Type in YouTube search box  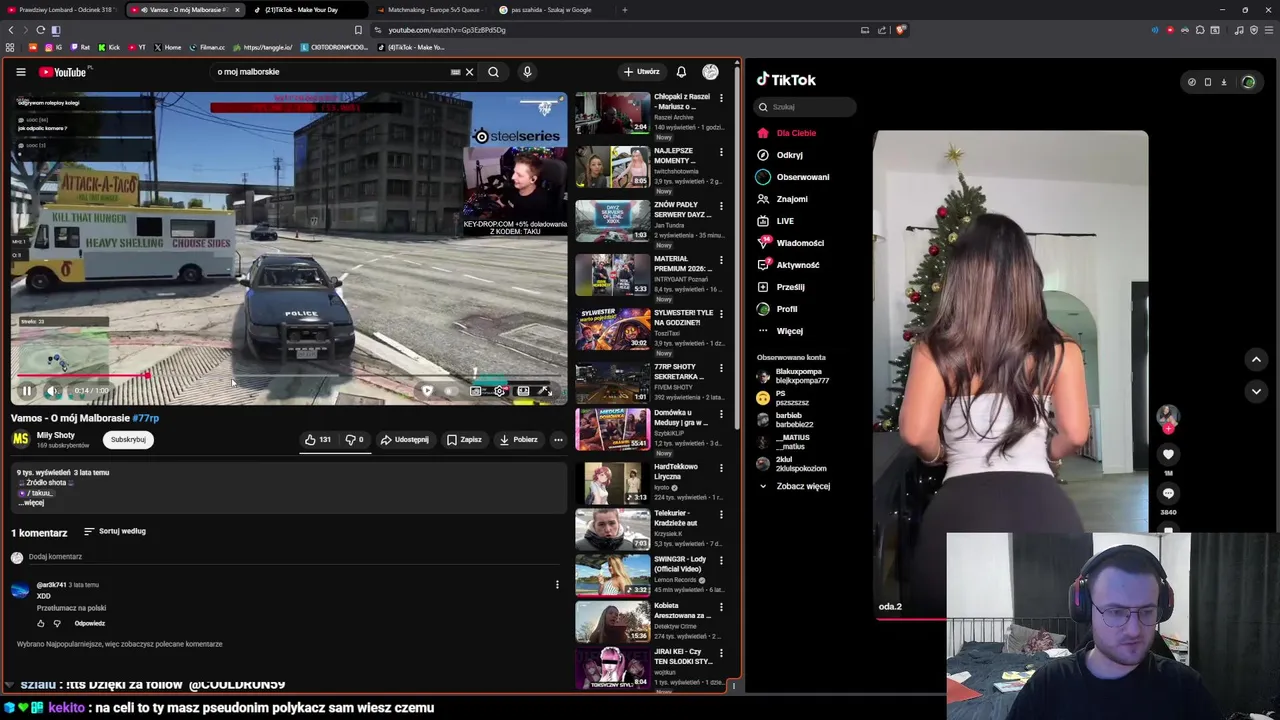pyautogui.click(x=330, y=72)
